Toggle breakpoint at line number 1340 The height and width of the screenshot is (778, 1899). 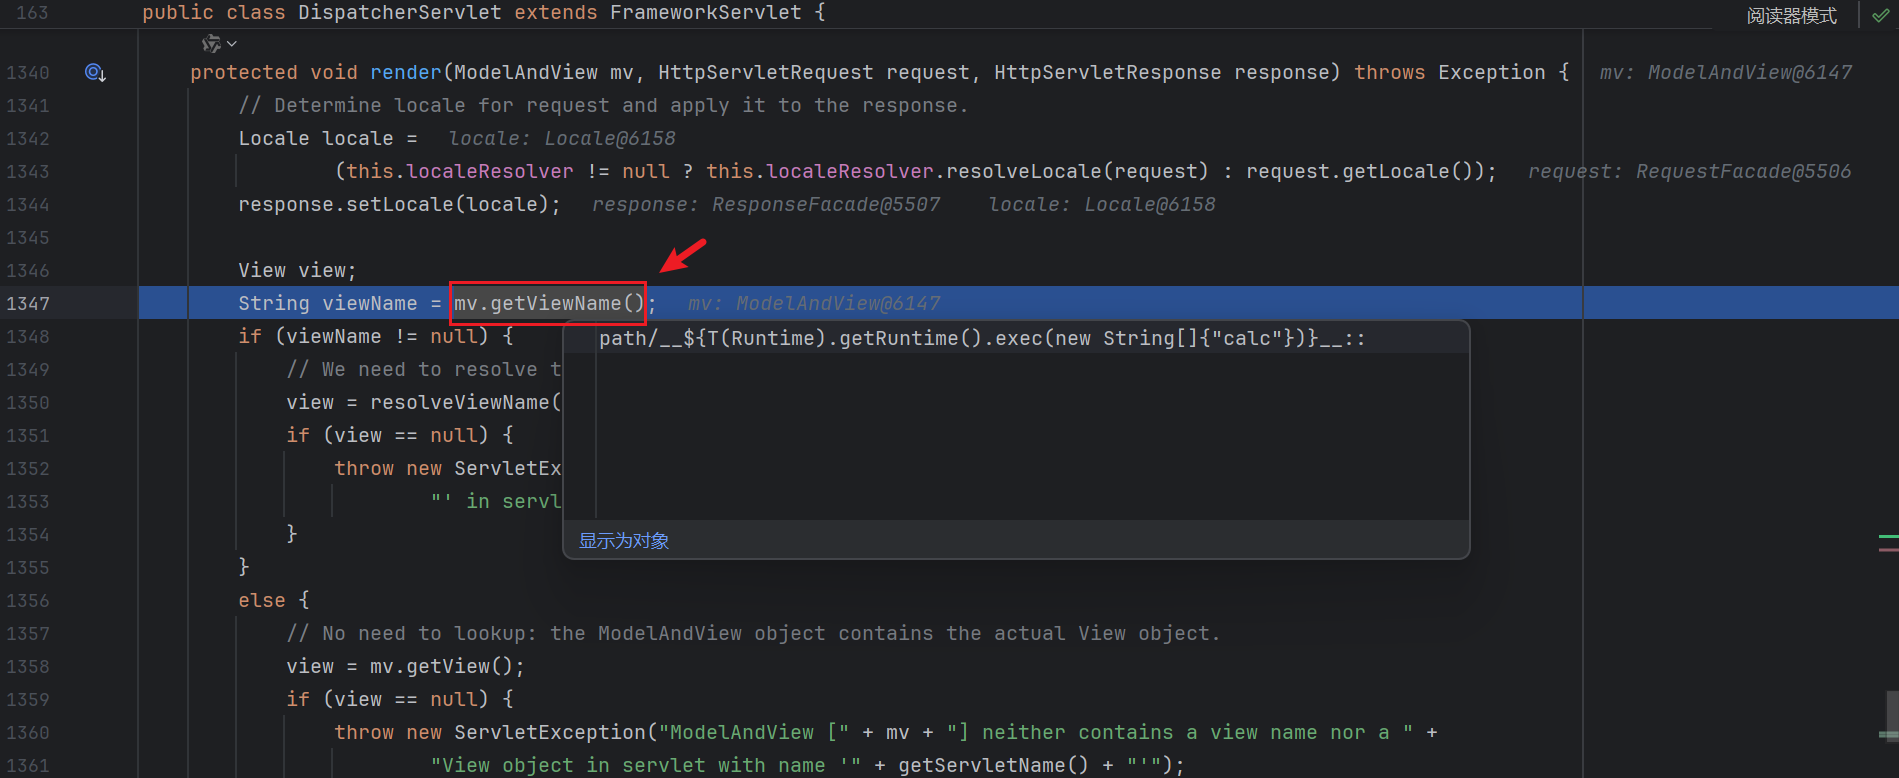[x=28, y=72]
